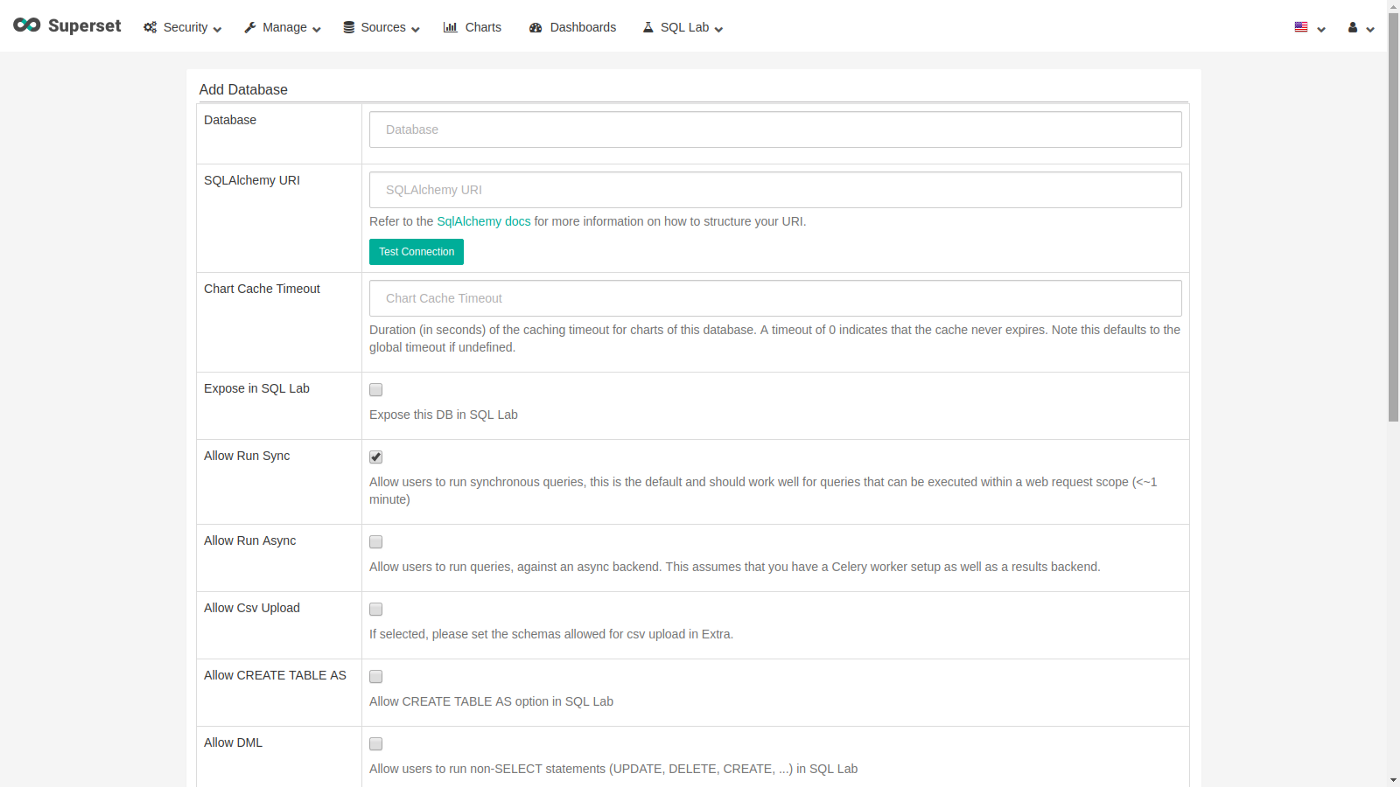Open the SqlAlchemy docs link

point(483,222)
